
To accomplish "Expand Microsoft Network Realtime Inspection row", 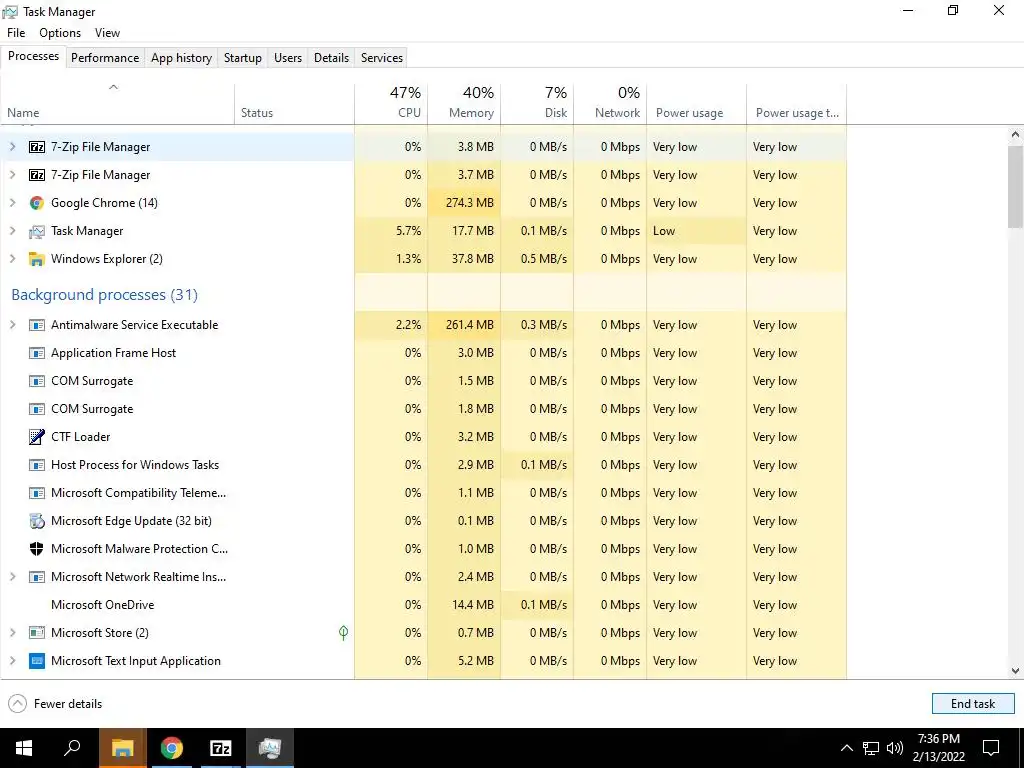I will (x=12, y=577).
